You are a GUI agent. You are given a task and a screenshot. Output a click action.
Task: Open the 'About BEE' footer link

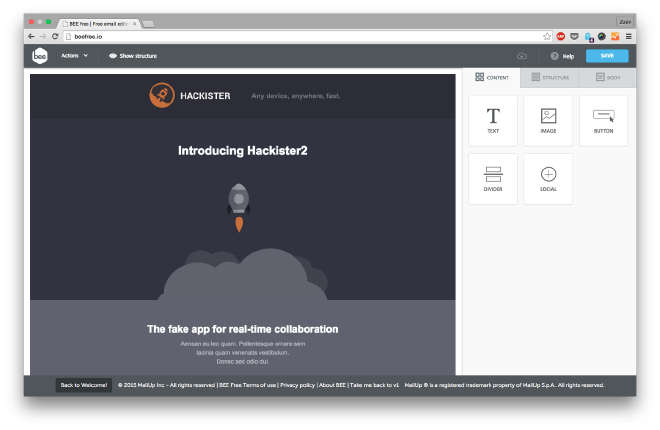point(332,385)
